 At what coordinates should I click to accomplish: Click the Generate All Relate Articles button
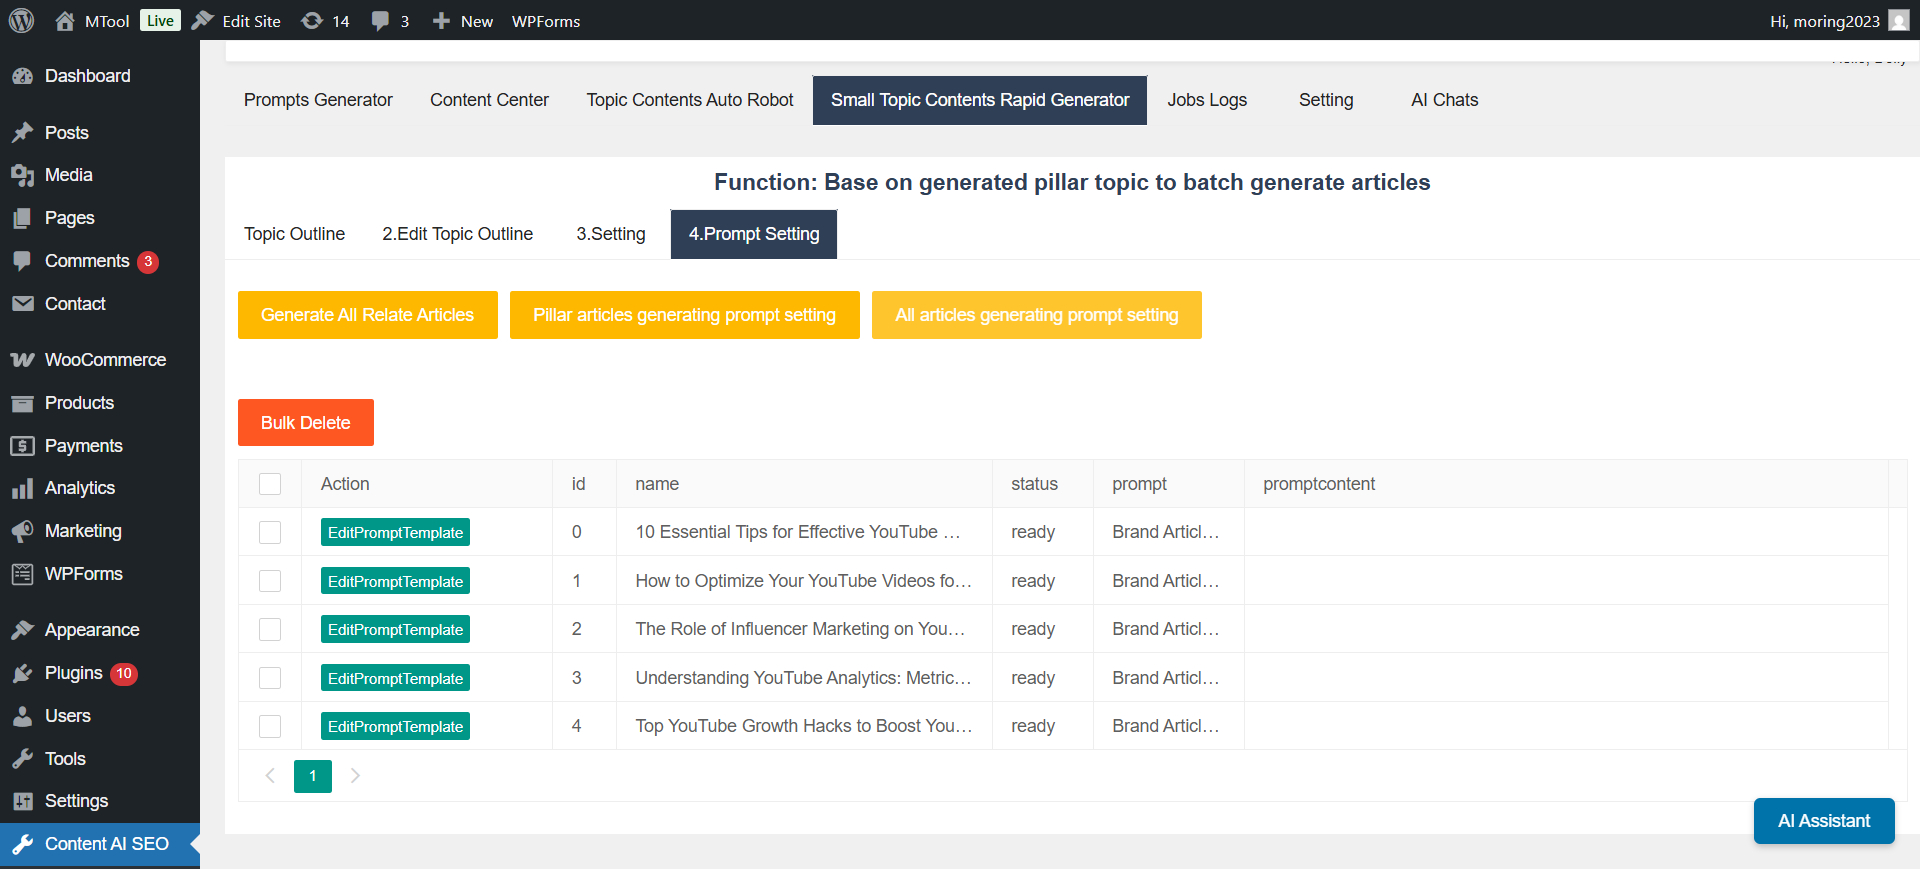(x=367, y=315)
